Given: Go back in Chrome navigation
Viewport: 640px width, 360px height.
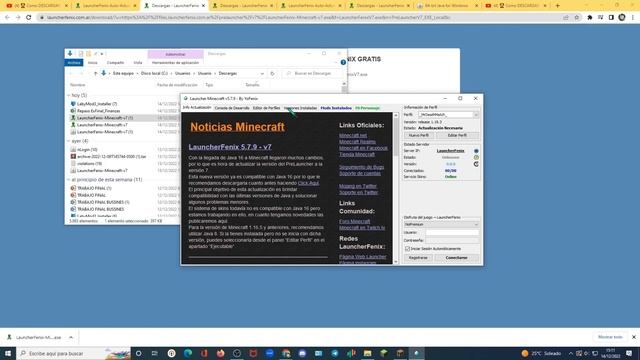Looking at the screenshot, I should [x=7, y=18].
